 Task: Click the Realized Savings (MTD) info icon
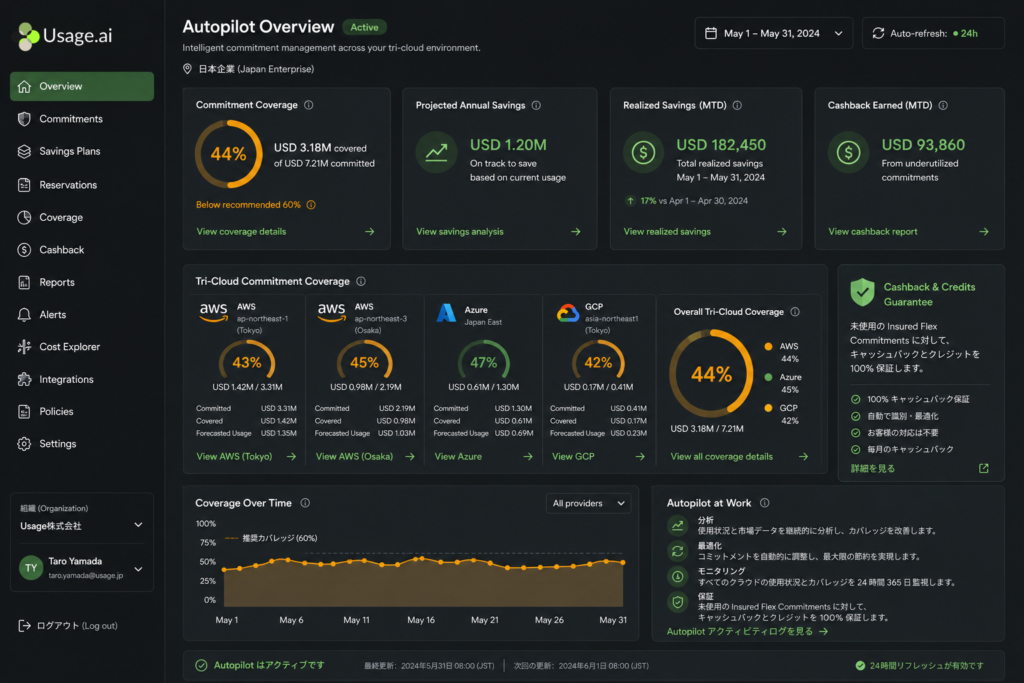click(737, 105)
